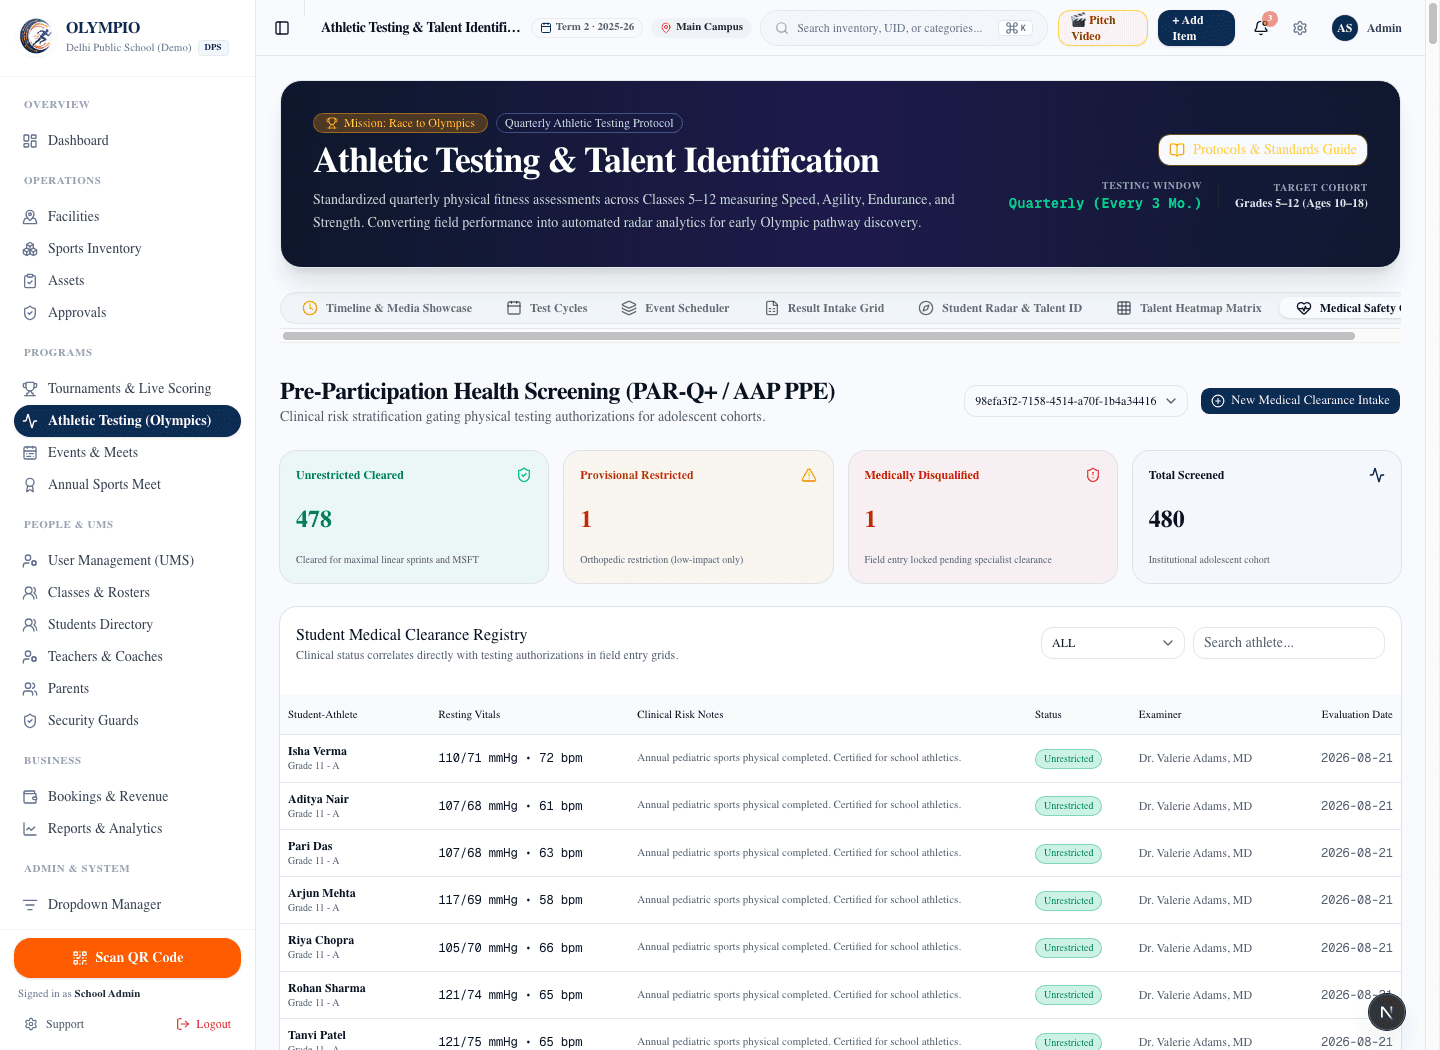The image size is (1440, 1050).
Task: Click the floating N badge icon
Action: pyautogui.click(x=1386, y=1012)
